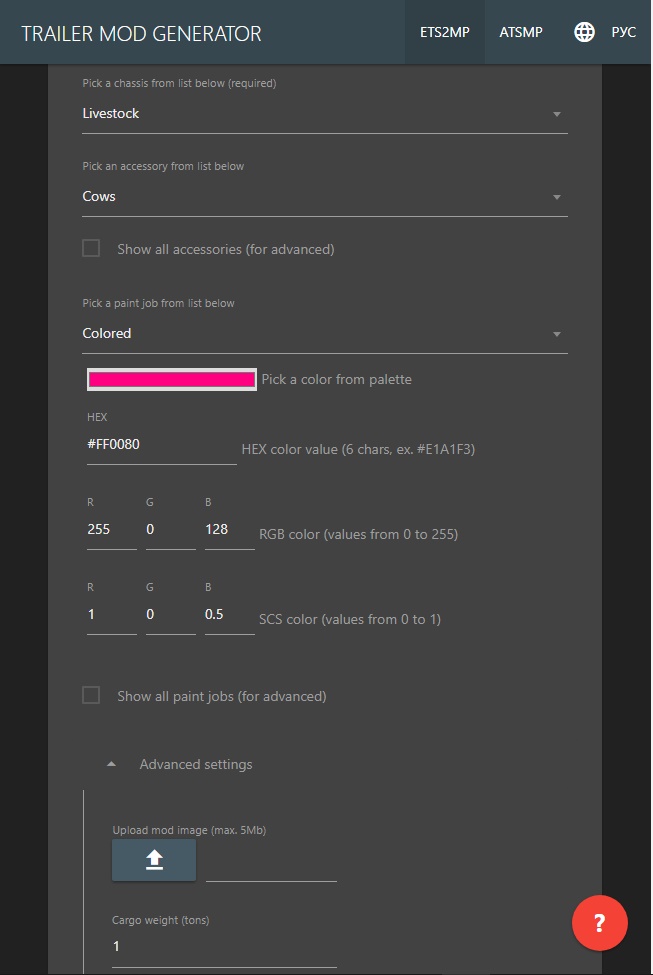Open the pink color palette swatch
Screen dimensions: 653x975
point(172,379)
